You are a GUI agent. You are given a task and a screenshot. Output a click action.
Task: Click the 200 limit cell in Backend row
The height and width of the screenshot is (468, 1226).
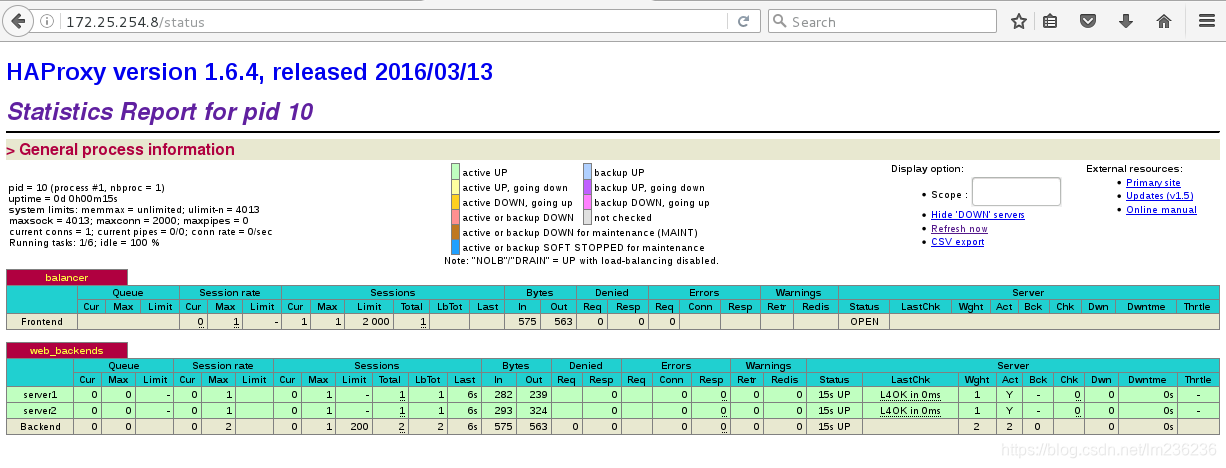click(x=355, y=427)
